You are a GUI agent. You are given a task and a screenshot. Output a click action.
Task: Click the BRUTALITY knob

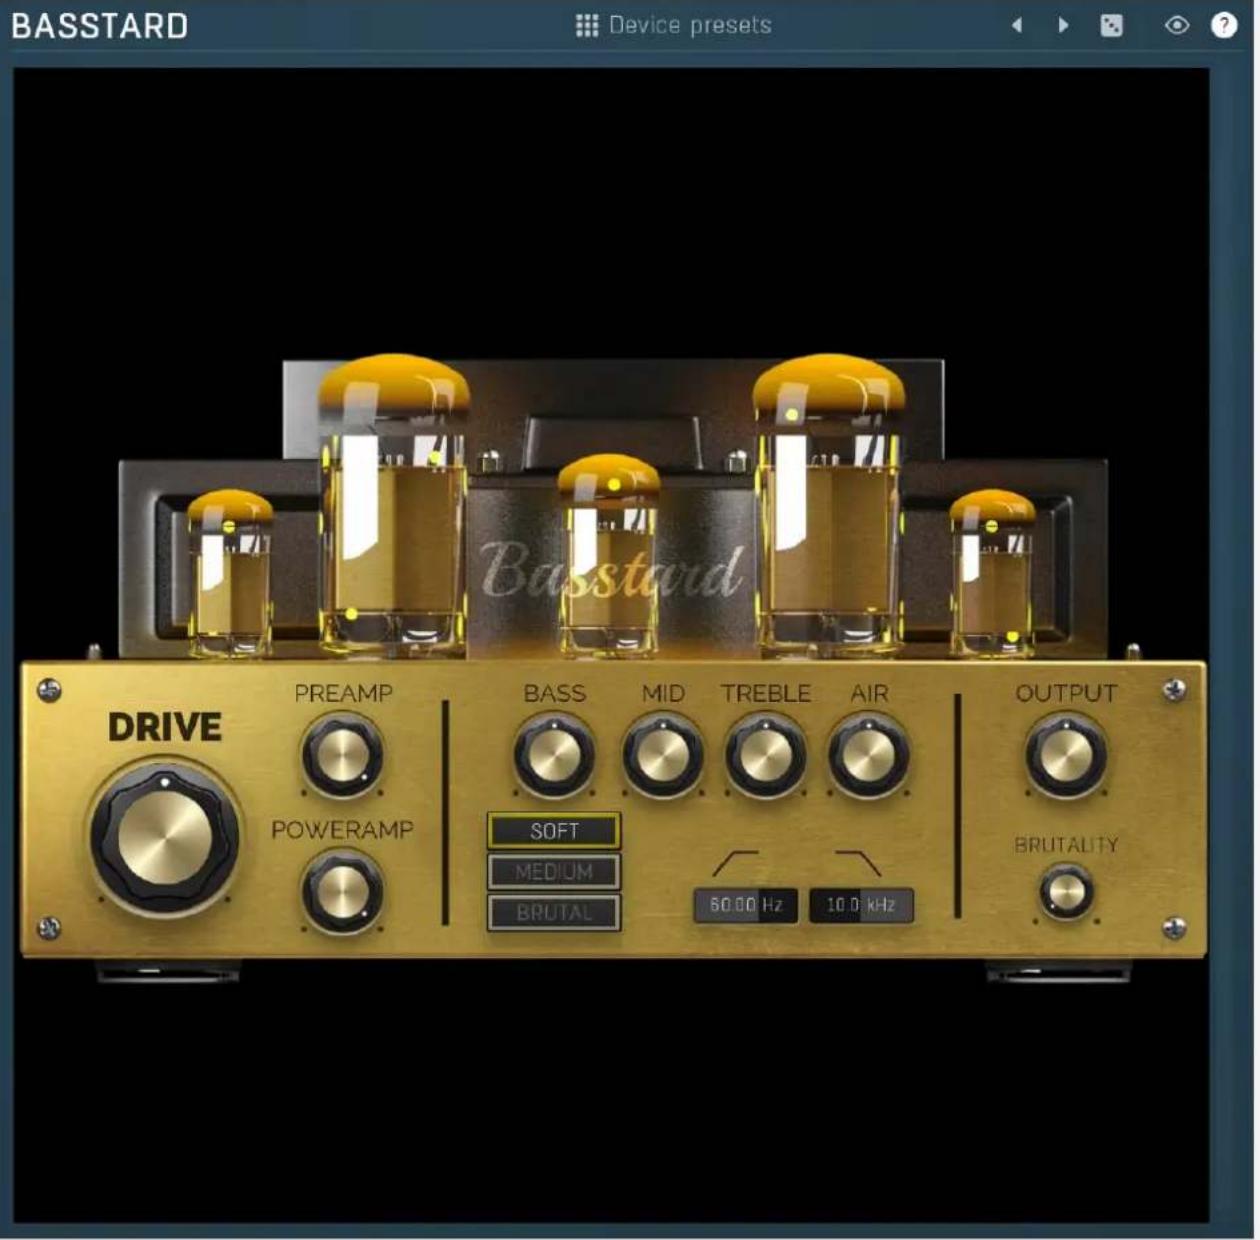tap(1066, 892)
